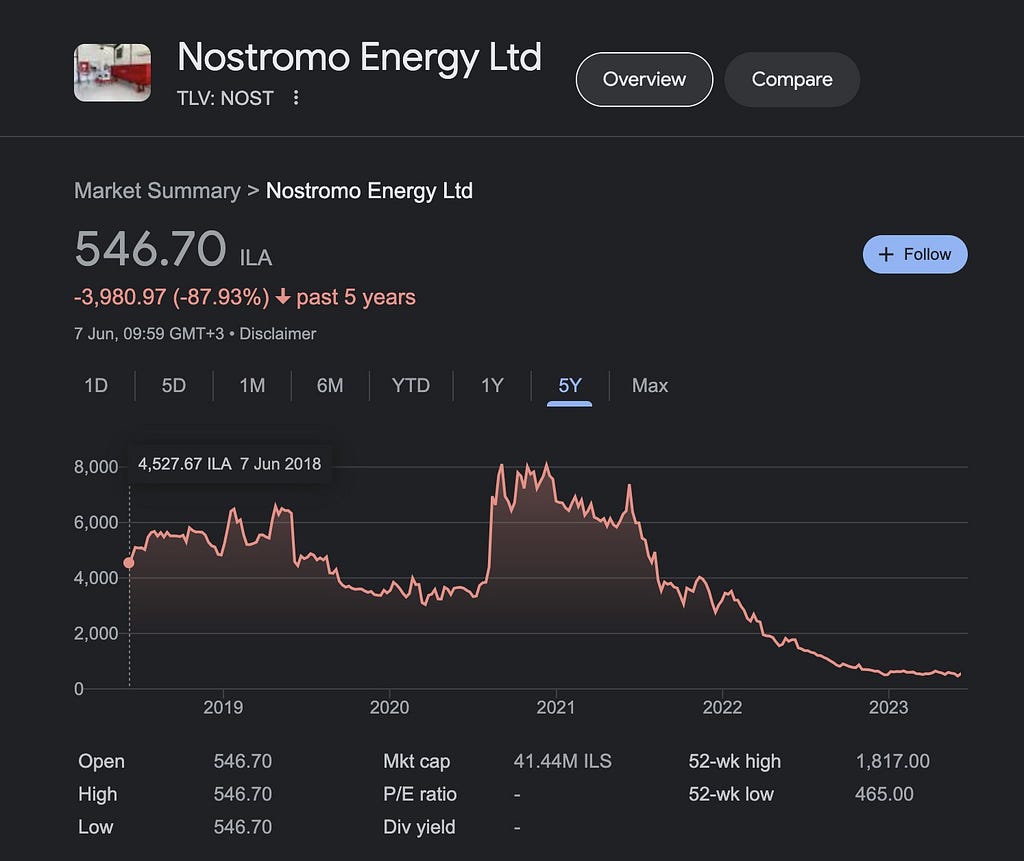Click the Mkt cap value 41.44M ILS
Viewport: 1024px width, 861px height.
(x=562, y=761)
